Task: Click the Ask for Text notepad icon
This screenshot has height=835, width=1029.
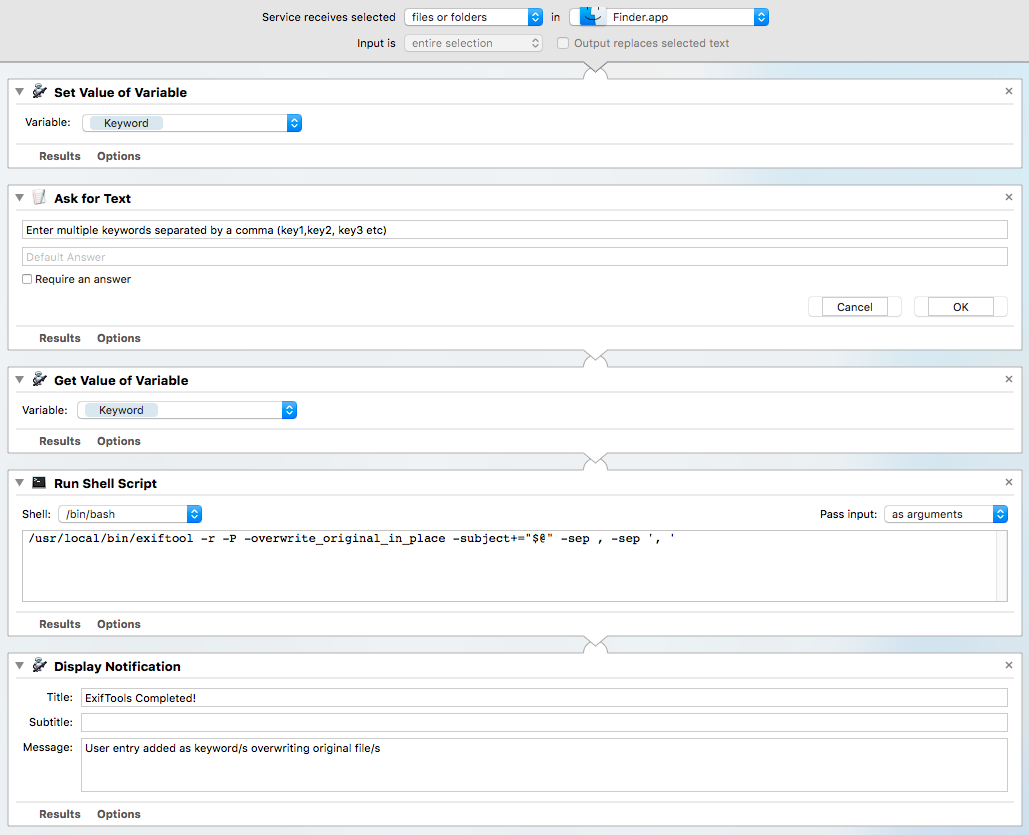Action: pyautogui.click(x=39, y=198)
